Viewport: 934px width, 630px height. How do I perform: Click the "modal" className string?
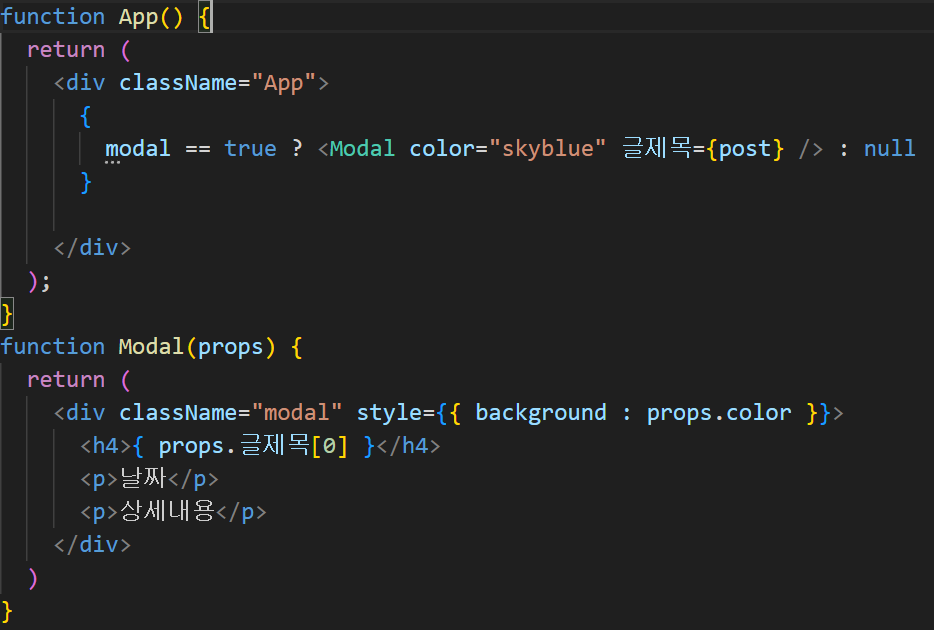click(x=297, y=413)
